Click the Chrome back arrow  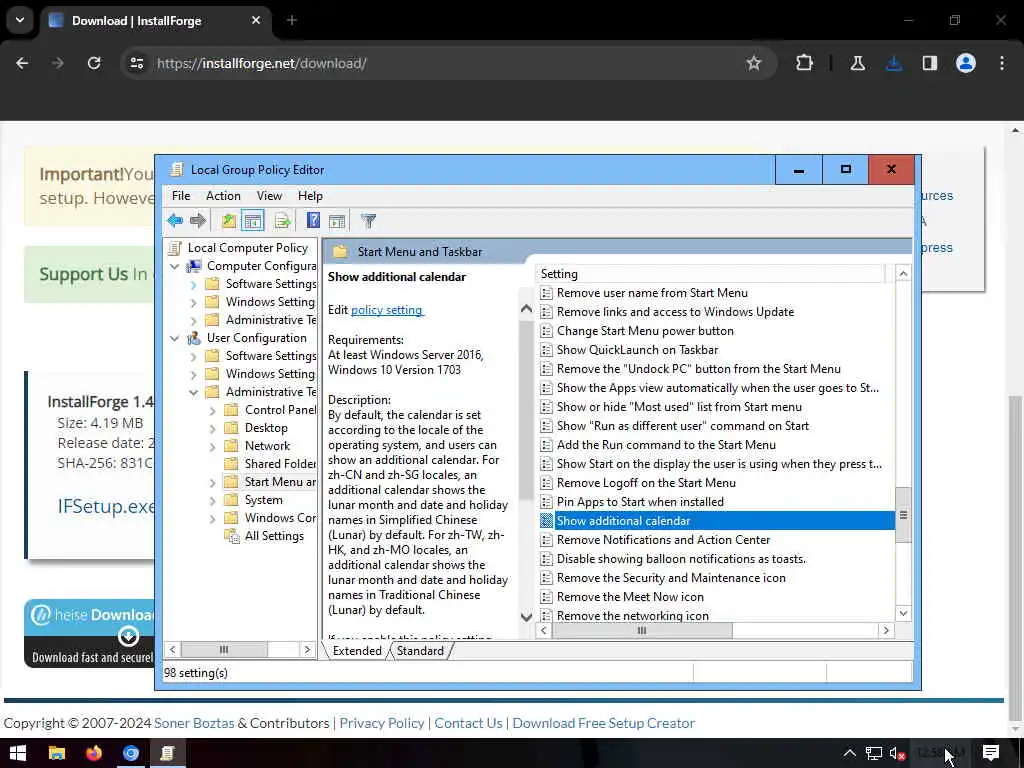22,63
